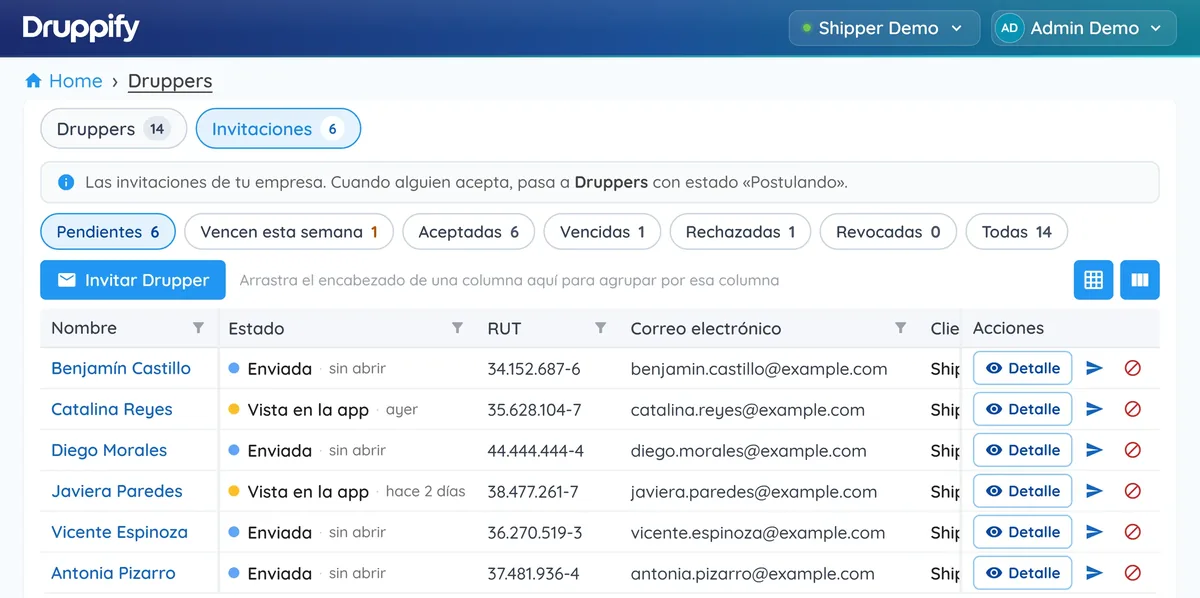Open filter on Correo electrónico column
1200x598 pixels.
coord(900,328)
